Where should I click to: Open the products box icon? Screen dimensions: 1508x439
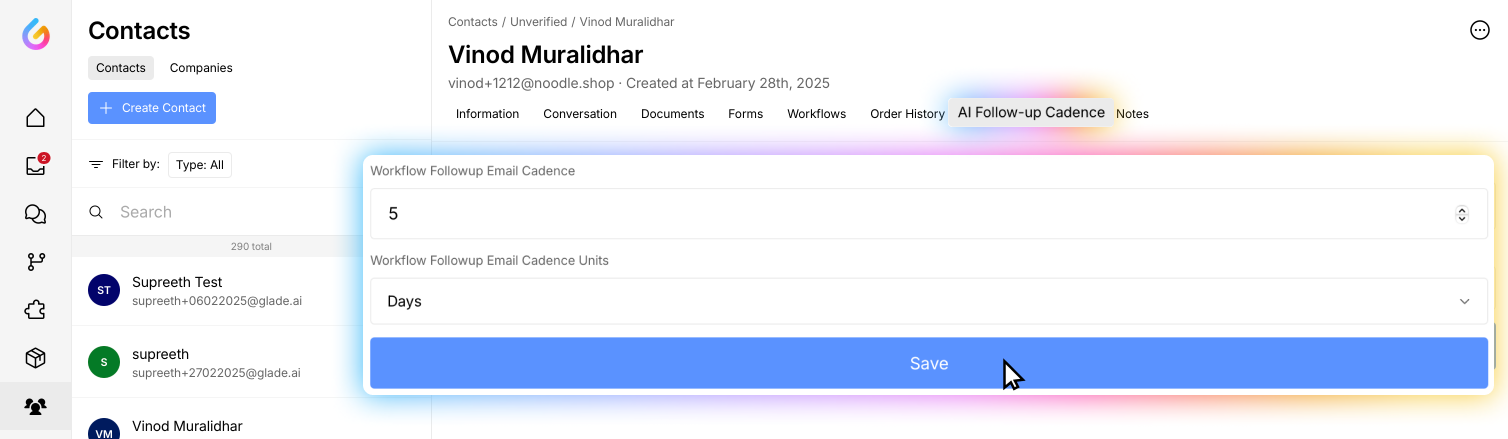(x=36, y=358)
